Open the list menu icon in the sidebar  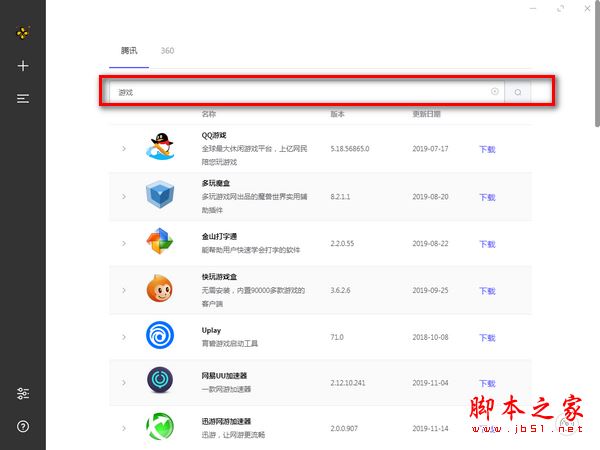point(23,99)
